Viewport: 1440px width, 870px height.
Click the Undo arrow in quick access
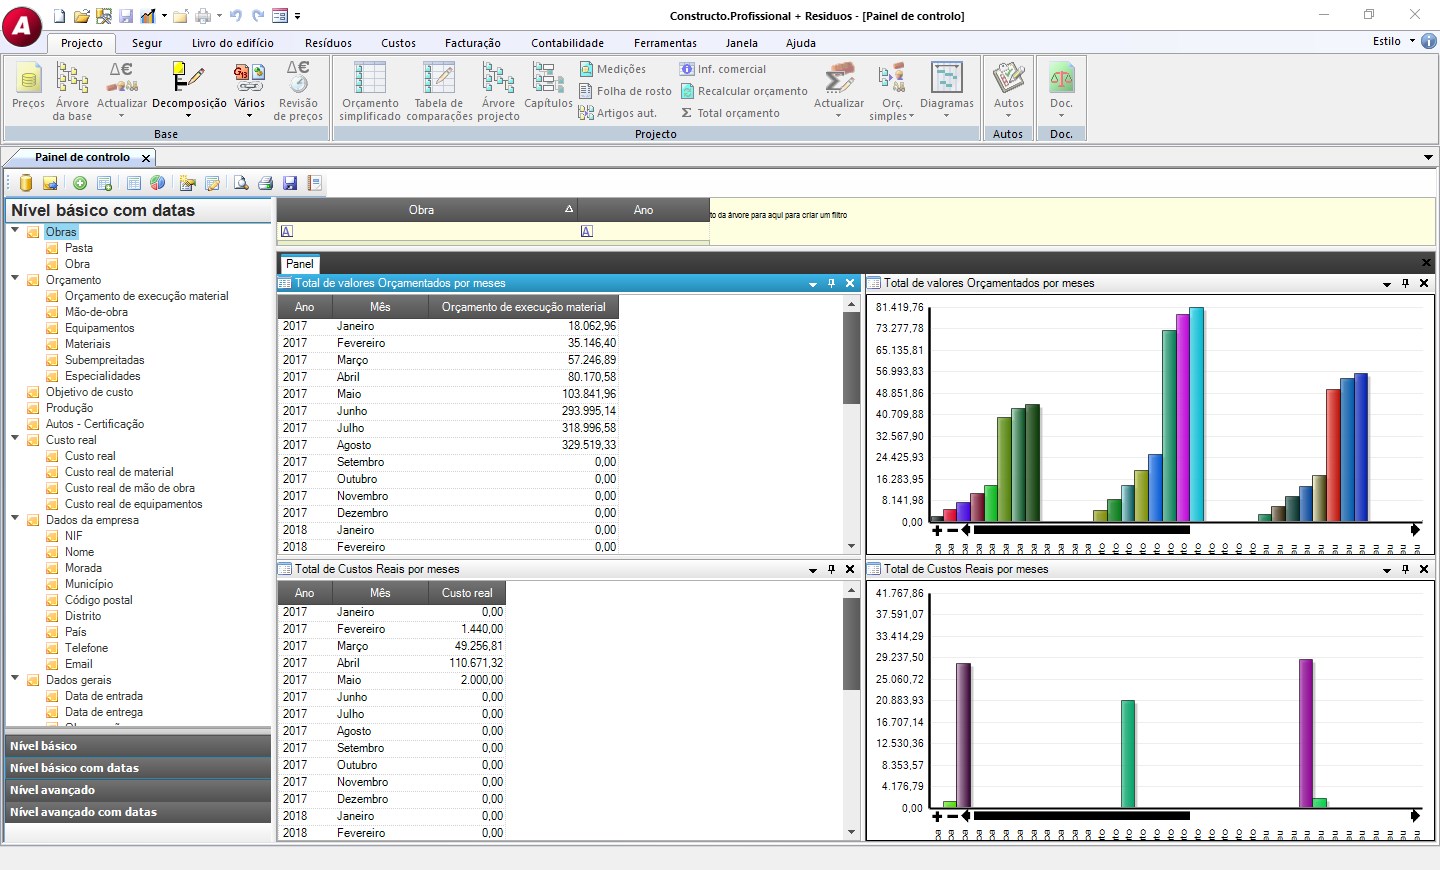(x=236, y=16)
